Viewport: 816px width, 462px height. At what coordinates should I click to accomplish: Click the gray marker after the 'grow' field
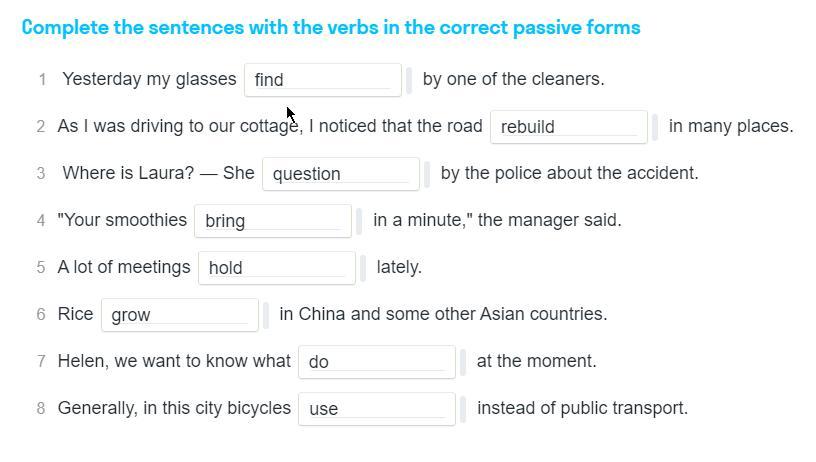[x=266, y=315]
